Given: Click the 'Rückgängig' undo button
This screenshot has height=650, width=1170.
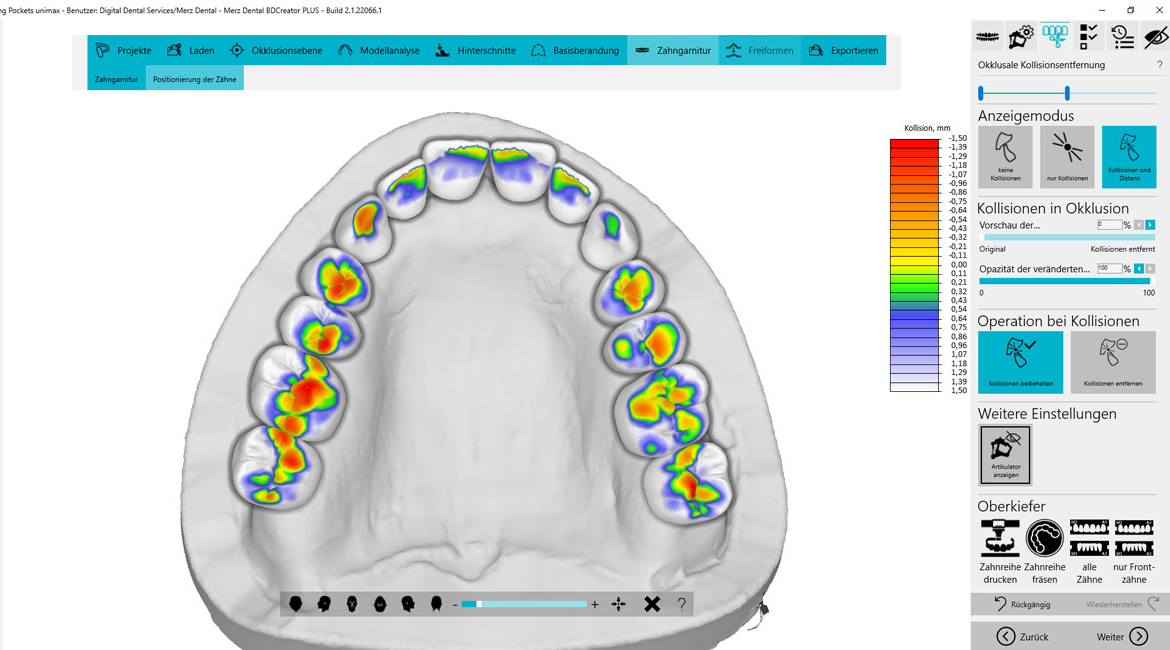Looking at the screenshot, I should coord(1022,604).
